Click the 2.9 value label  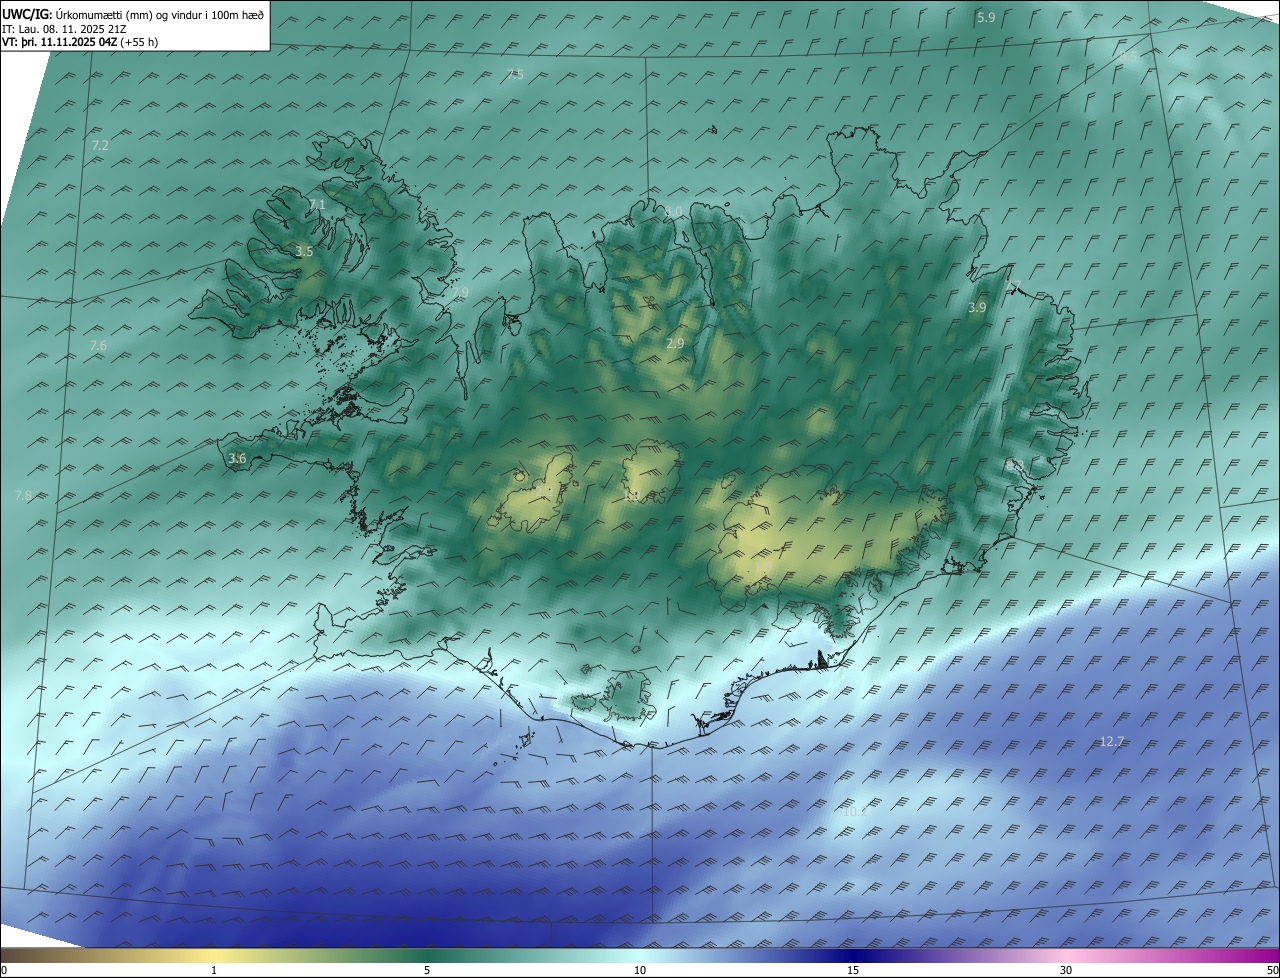675,343
